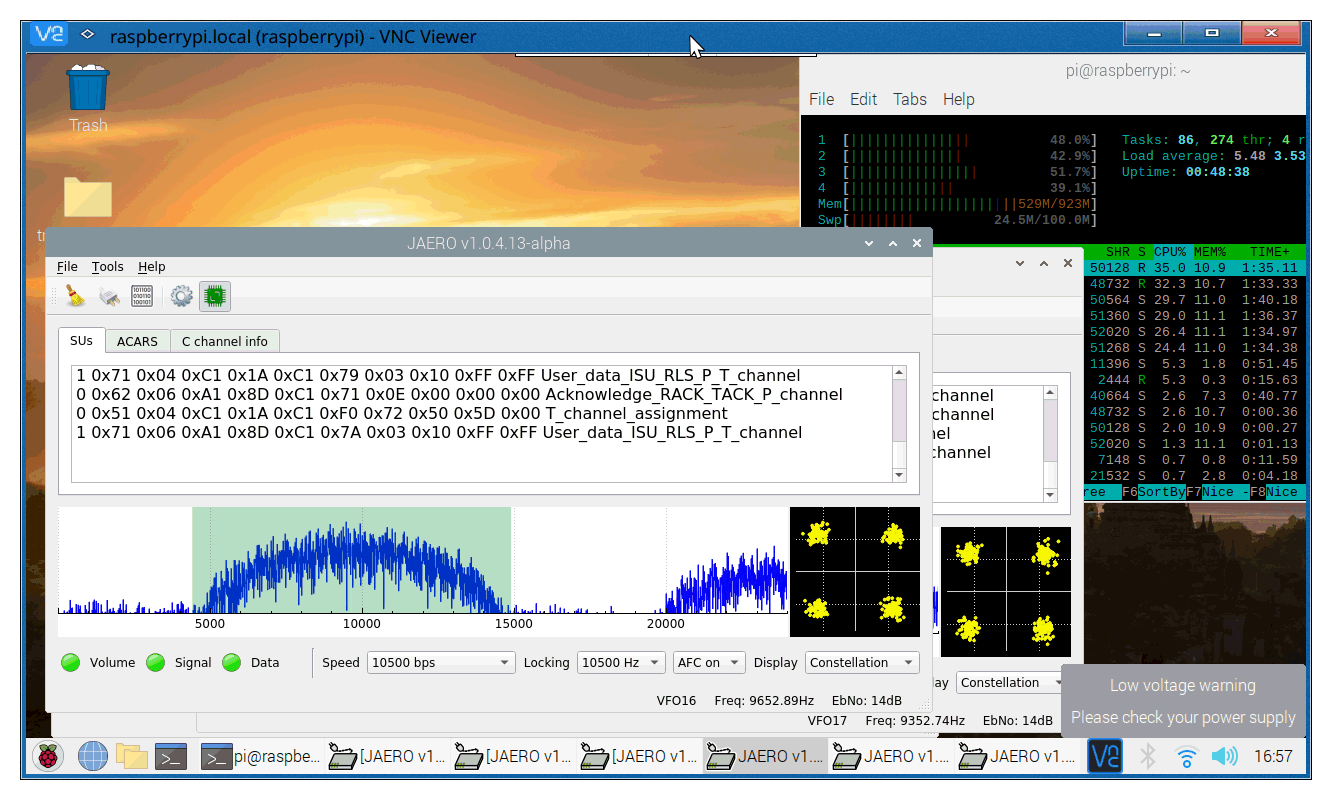Click the scroll-down arrow of the SUs text box

point(899,476)
